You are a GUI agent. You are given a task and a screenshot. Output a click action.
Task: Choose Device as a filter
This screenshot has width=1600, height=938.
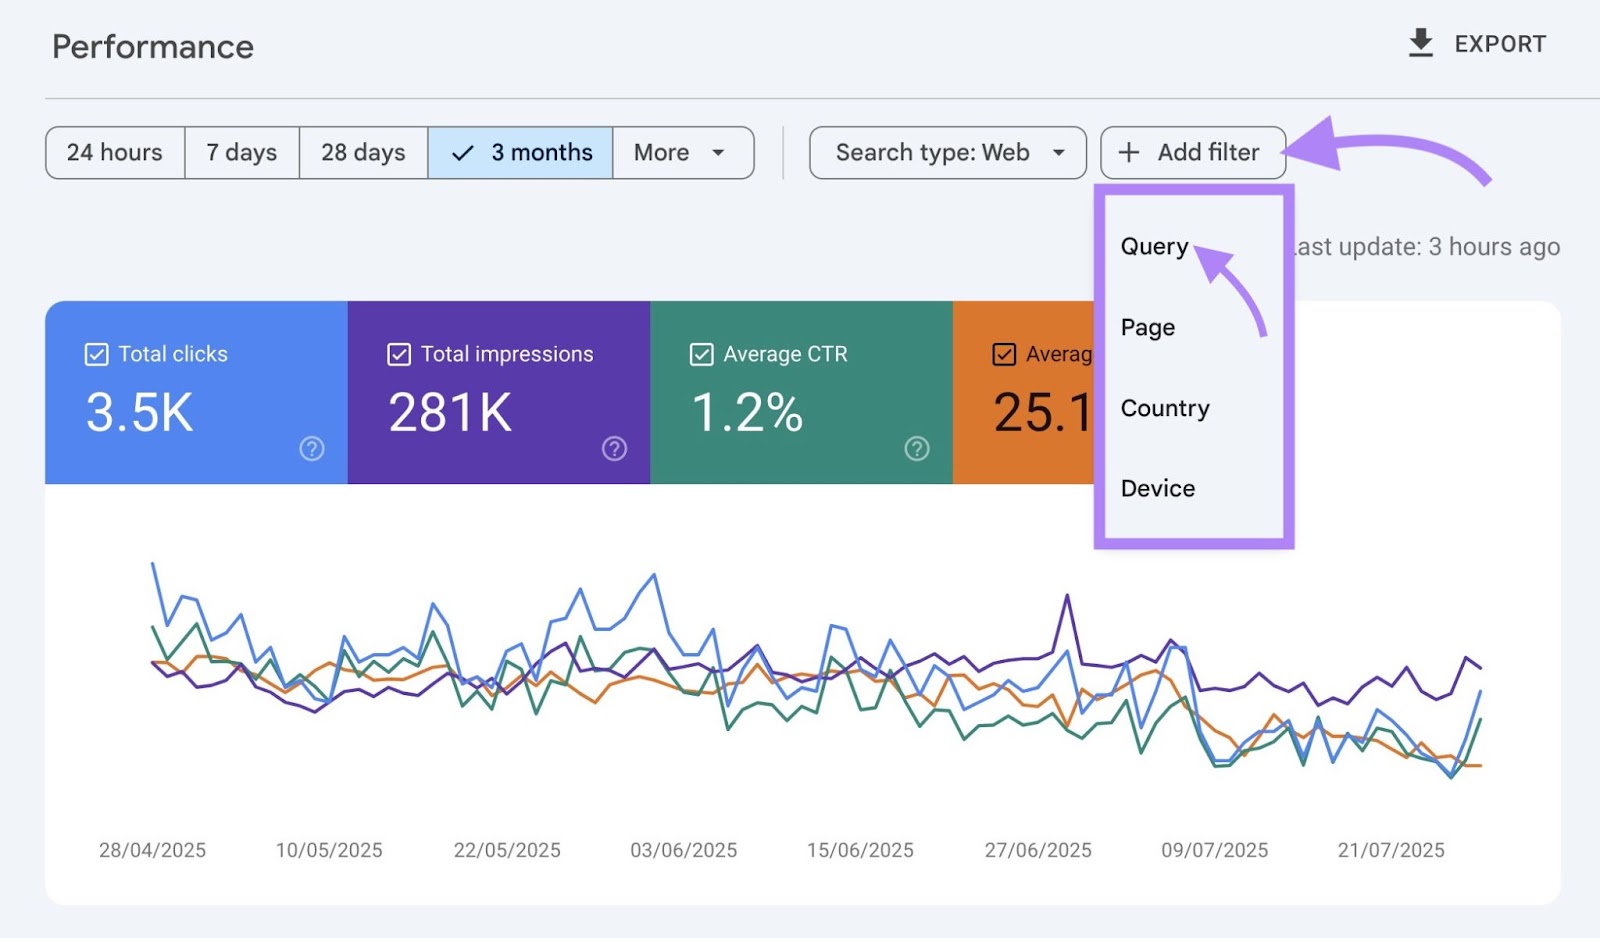coord(1157,488)
